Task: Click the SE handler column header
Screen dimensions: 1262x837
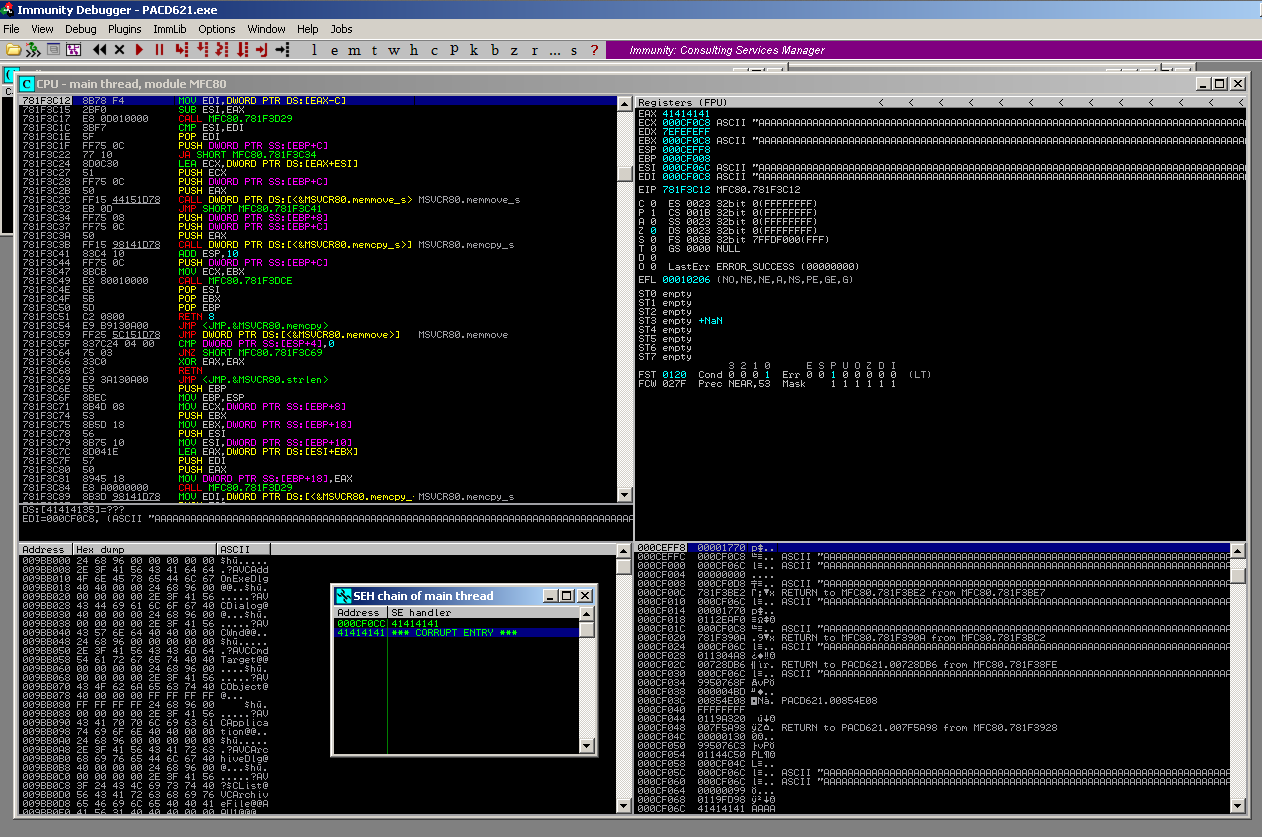Action: [483, 612]
